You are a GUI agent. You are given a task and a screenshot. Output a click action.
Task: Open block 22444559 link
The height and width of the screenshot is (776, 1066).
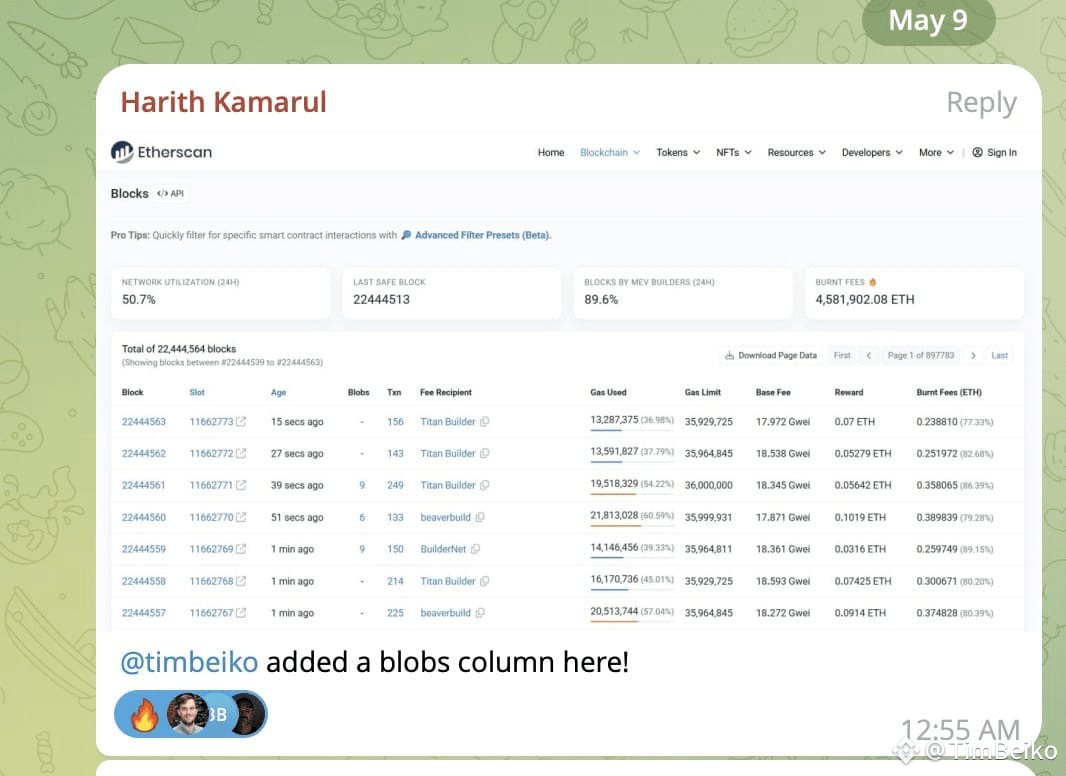click(x=143, y=549)
